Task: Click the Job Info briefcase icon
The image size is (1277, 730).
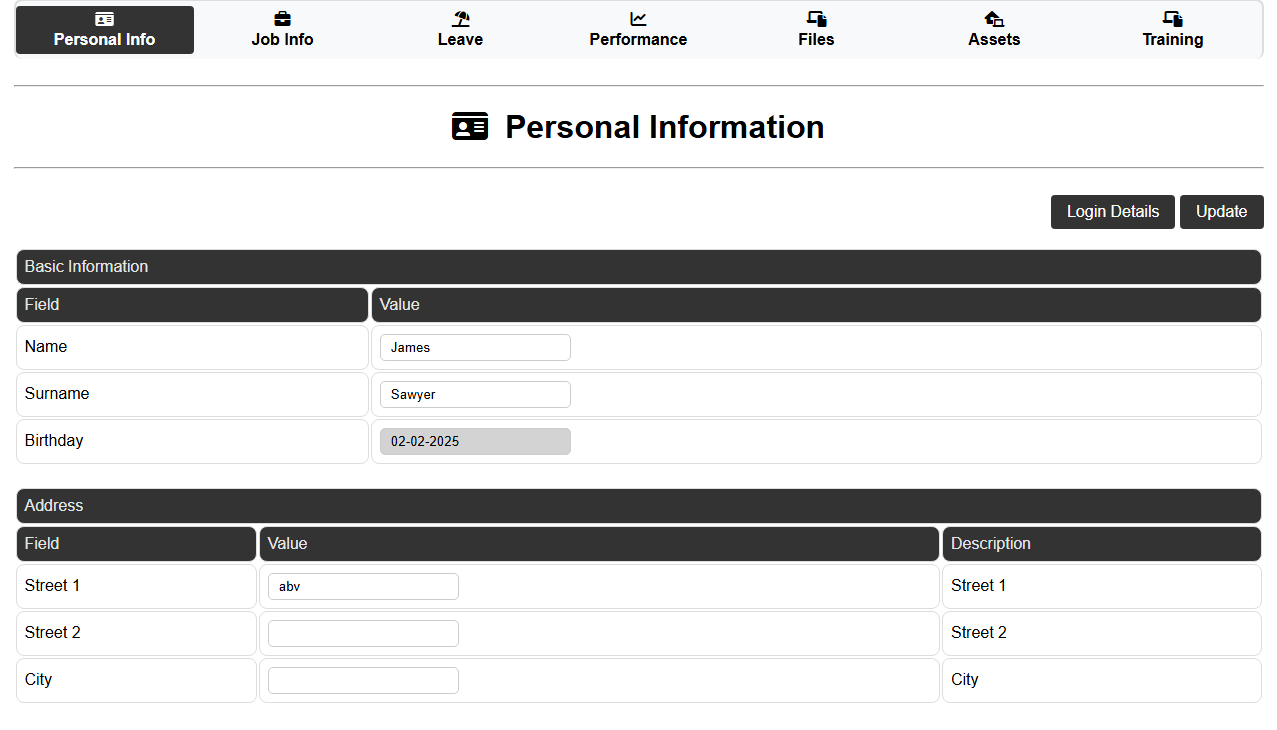Action: [282, 18]
